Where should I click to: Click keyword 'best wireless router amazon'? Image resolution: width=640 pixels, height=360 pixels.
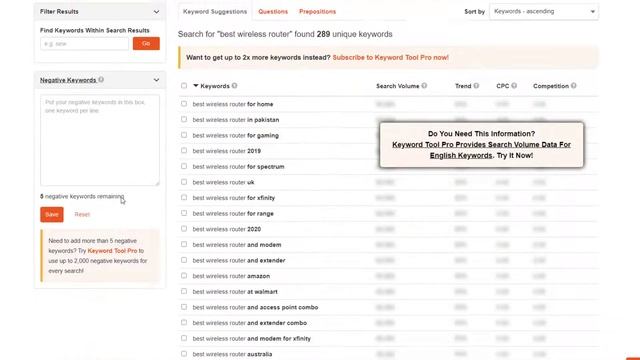231,276
